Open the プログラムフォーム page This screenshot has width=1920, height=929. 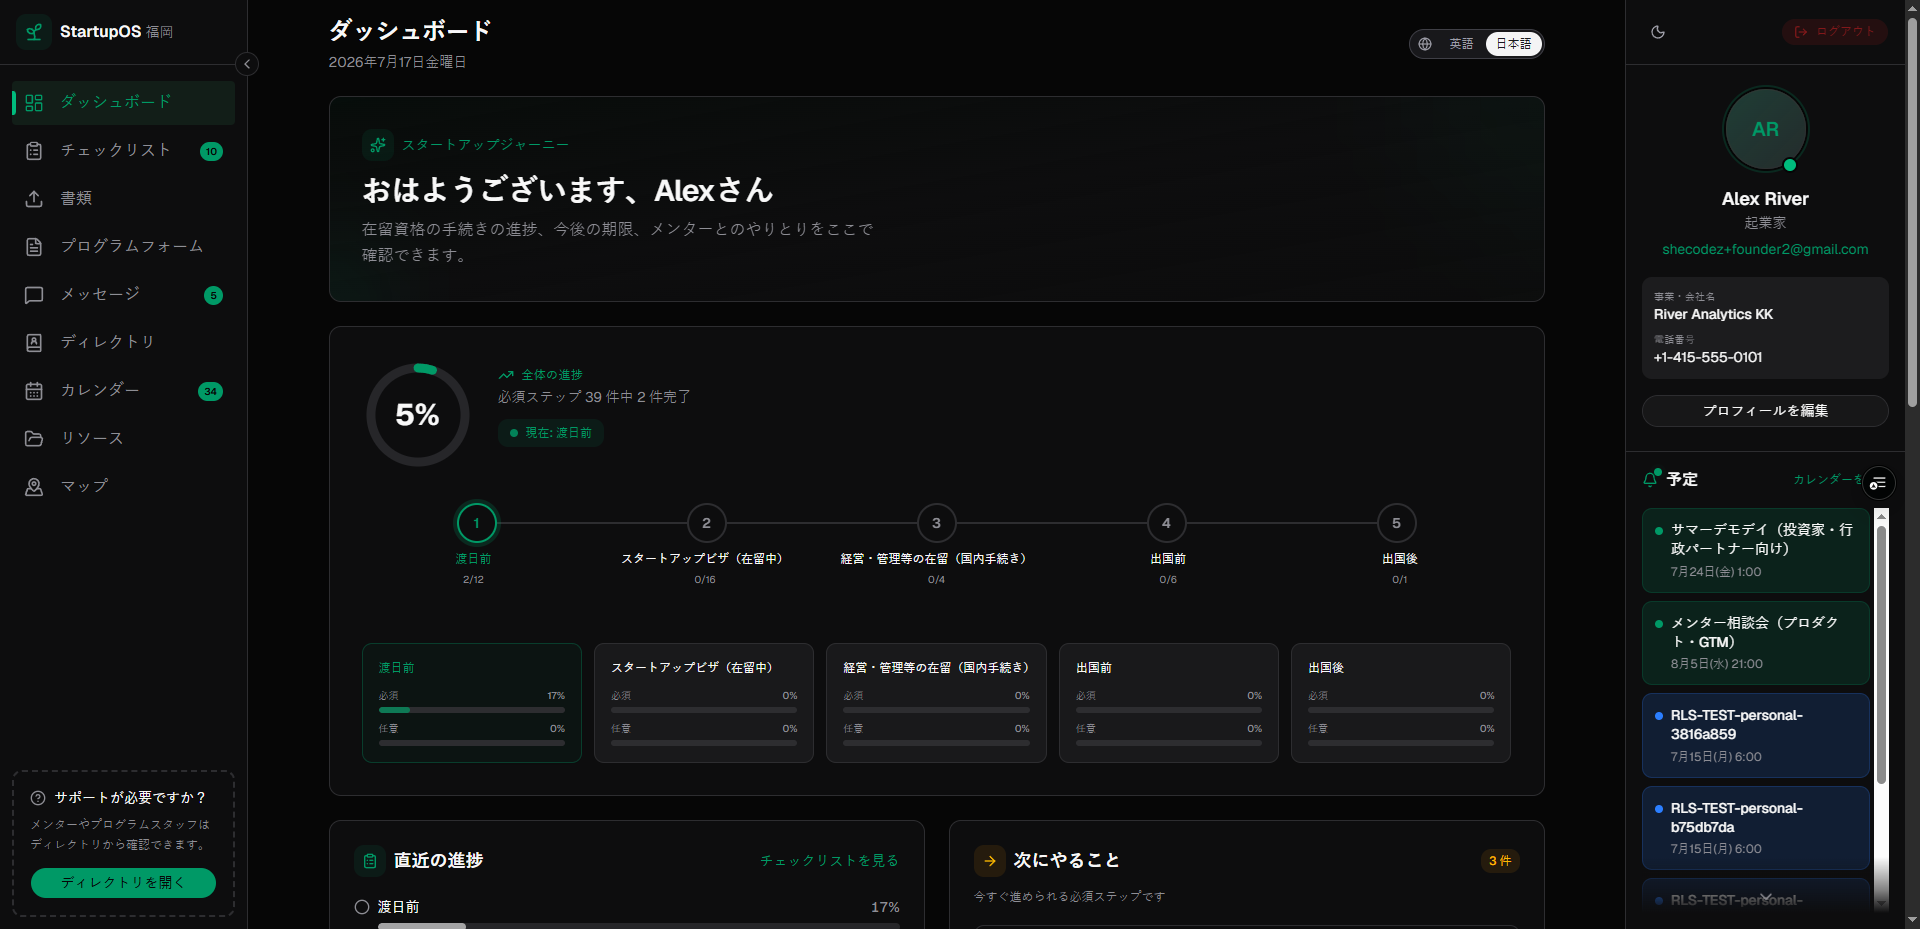123,246
